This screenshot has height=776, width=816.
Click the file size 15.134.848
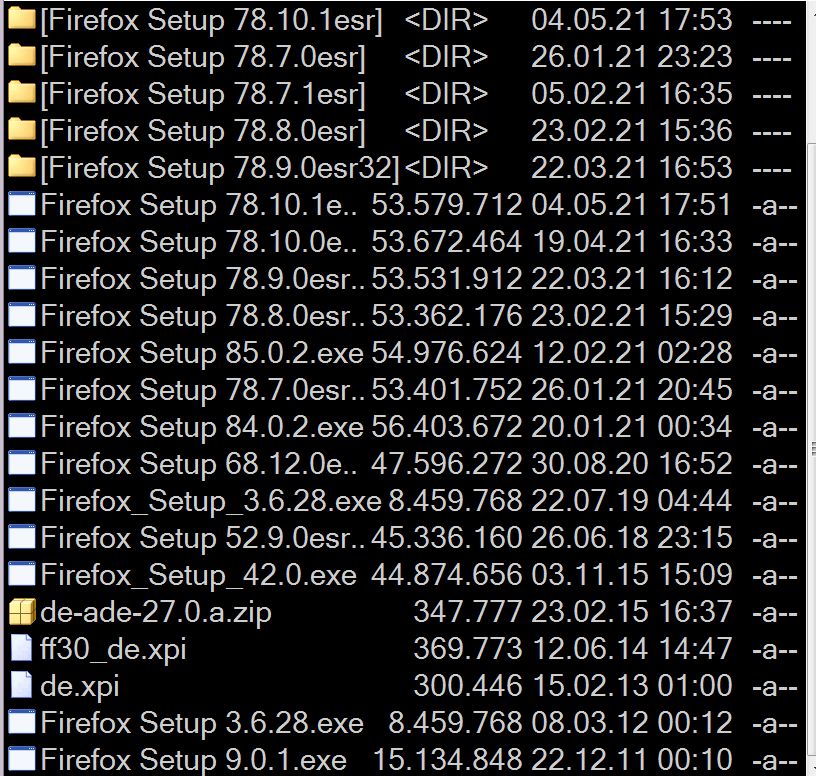click(448, 759)
